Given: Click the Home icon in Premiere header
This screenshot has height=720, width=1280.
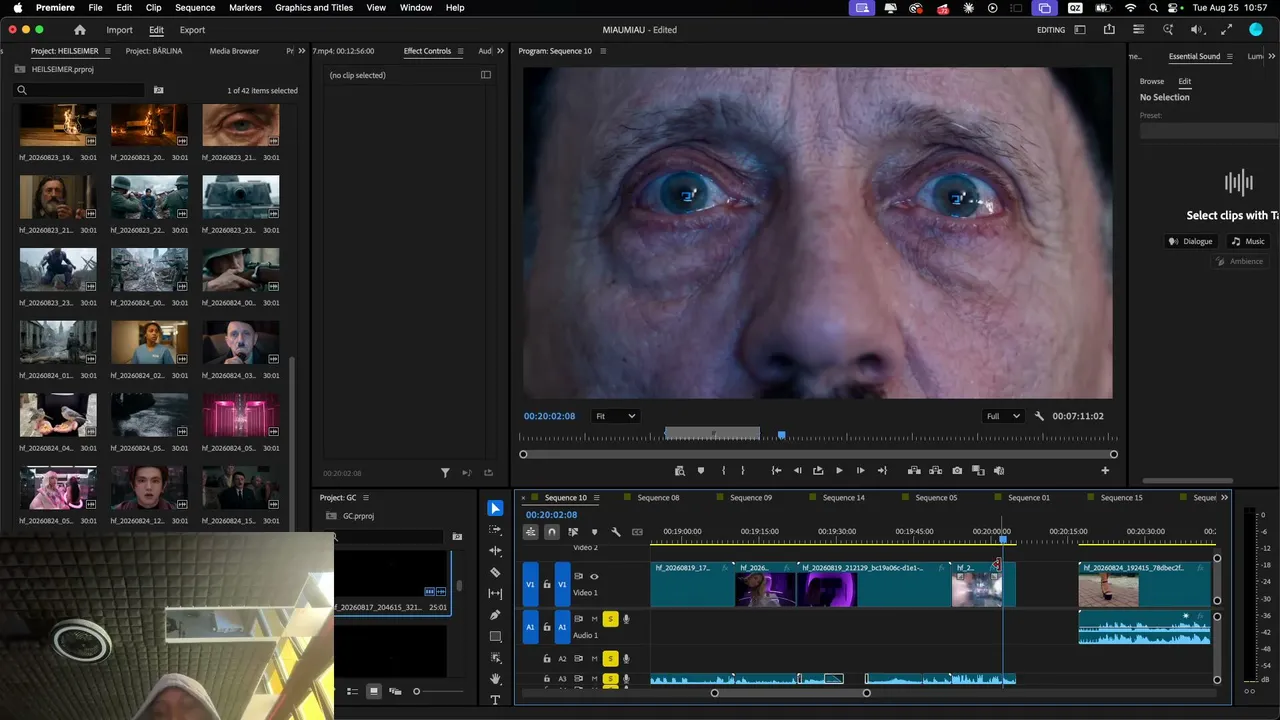Looking at the screenshot, I should point(80,30).
